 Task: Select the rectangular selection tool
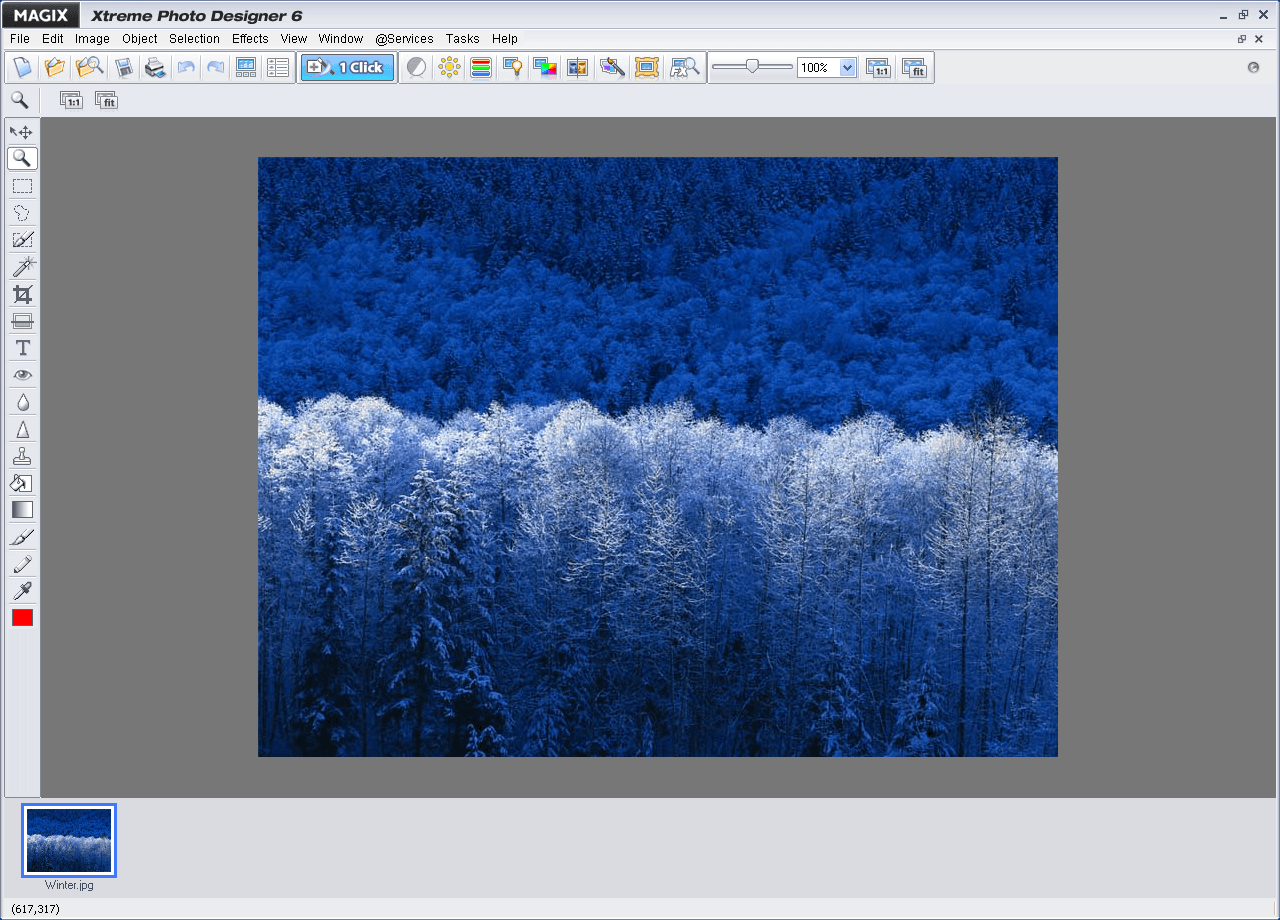tap(22, 185)
